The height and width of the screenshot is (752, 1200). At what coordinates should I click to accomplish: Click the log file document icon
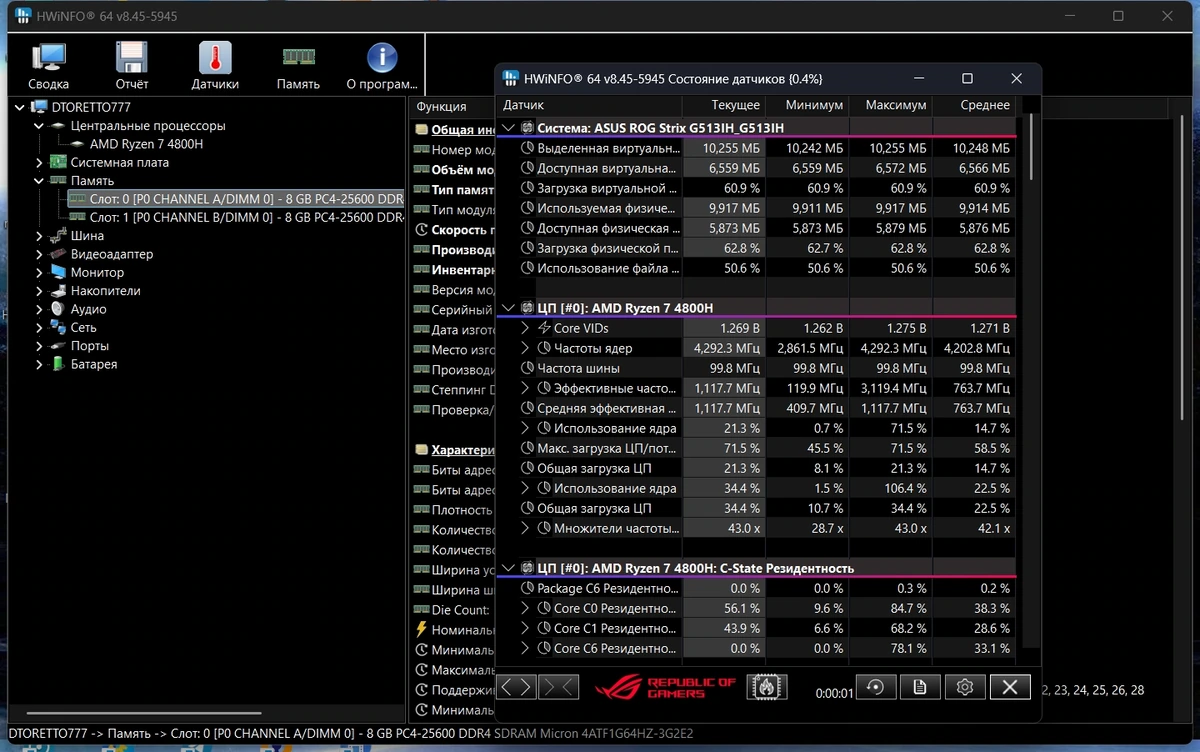pyautogui.click(x=920, y=687)
